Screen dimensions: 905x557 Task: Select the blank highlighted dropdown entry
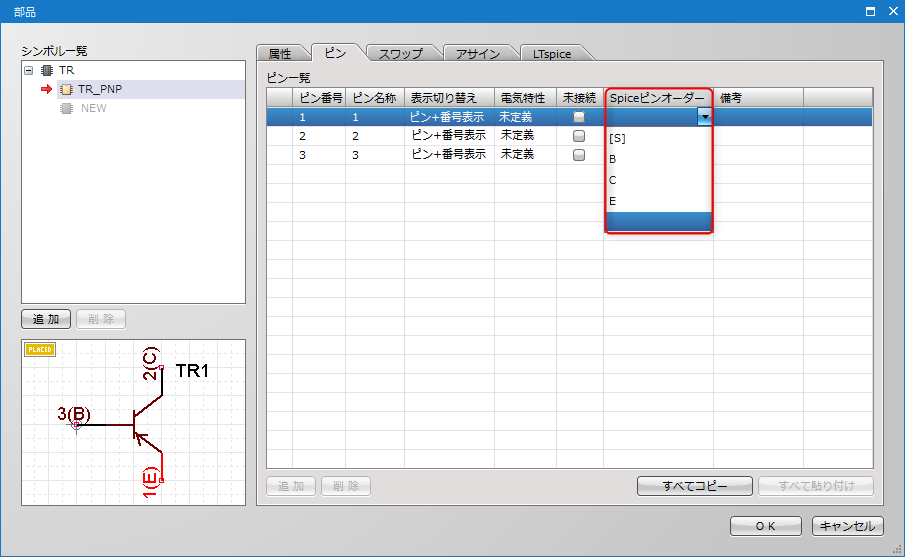coord(659,222)
